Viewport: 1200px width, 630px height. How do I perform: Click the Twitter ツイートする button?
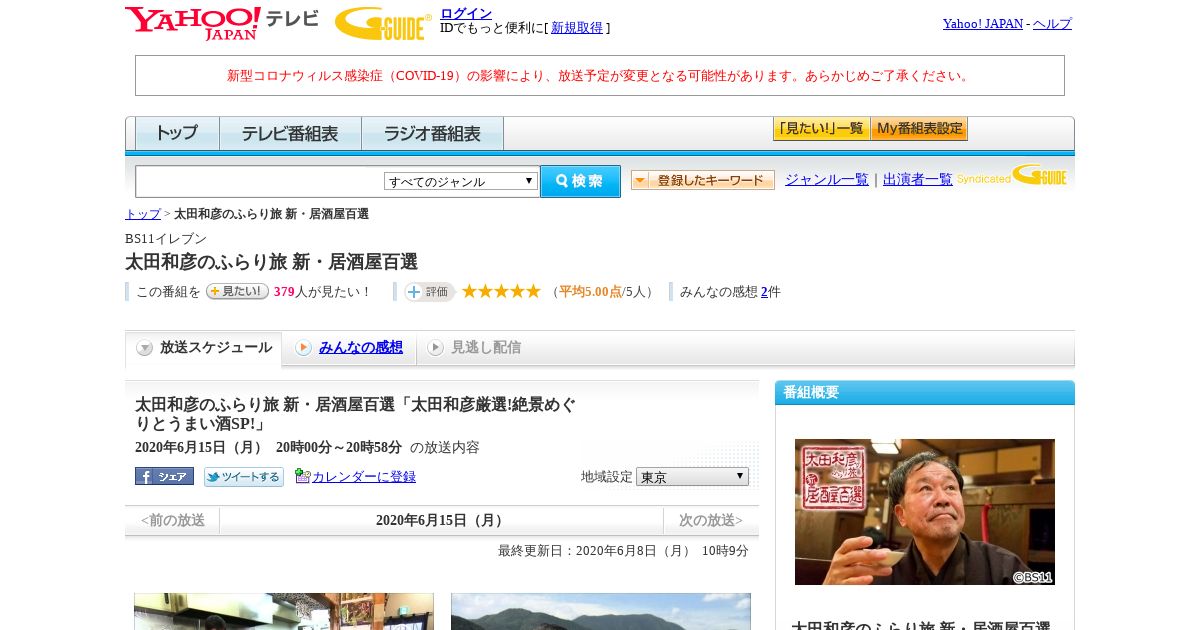(x=244, y=477)
